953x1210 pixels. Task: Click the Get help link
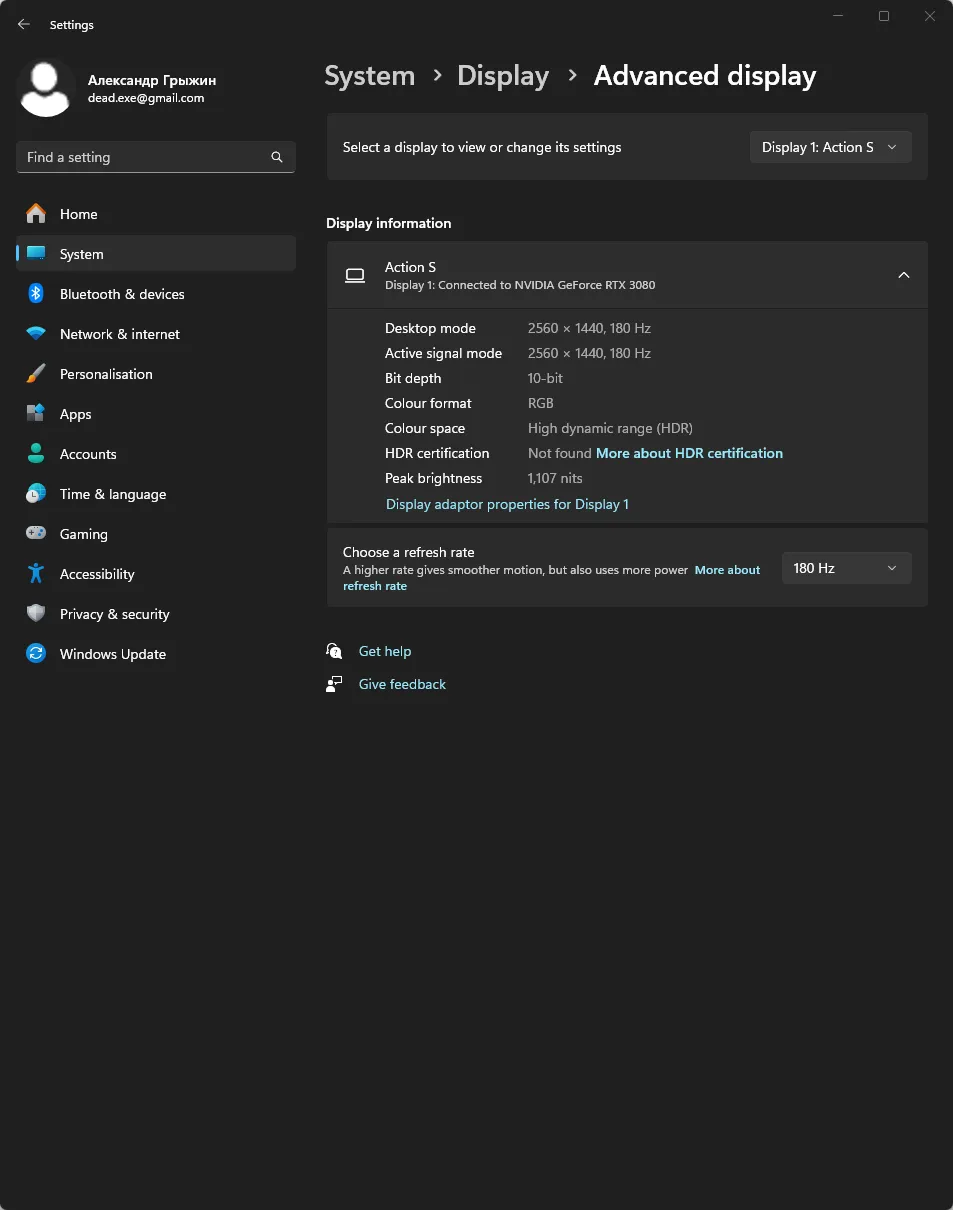(384, 651)
